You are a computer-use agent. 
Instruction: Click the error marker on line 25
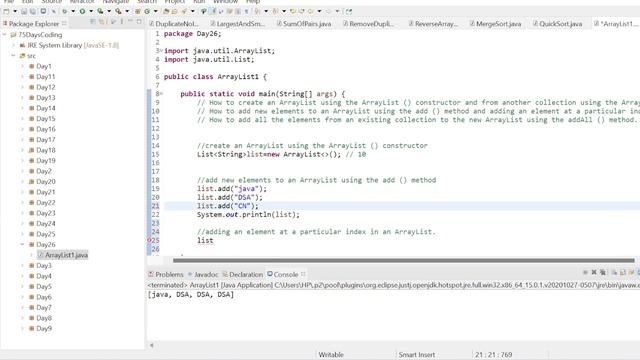149,240
